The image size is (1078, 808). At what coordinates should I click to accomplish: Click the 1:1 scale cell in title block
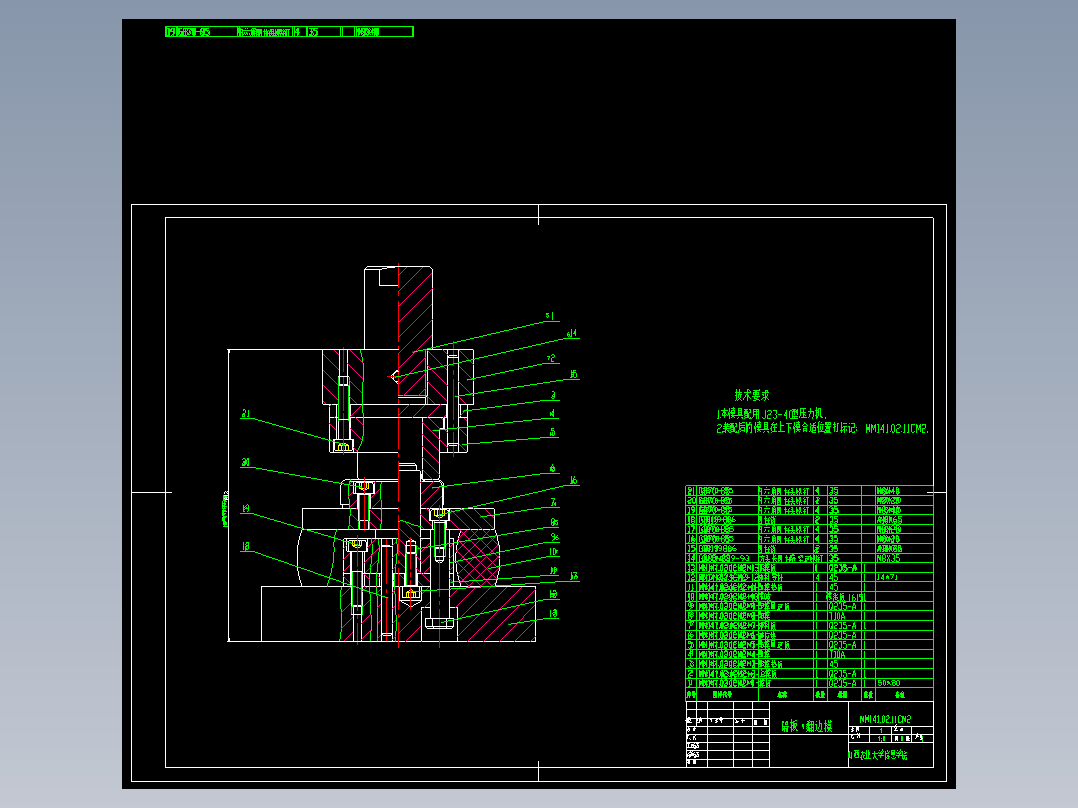[881, 739]
